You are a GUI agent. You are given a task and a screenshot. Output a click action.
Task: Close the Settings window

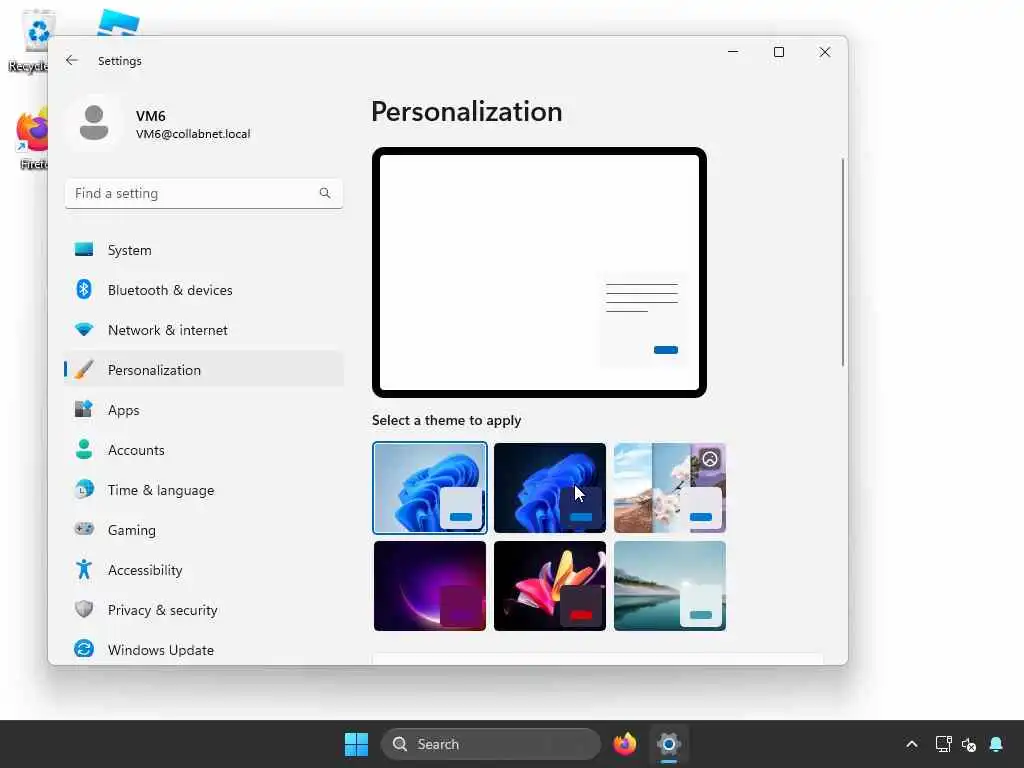pos(825,52)
